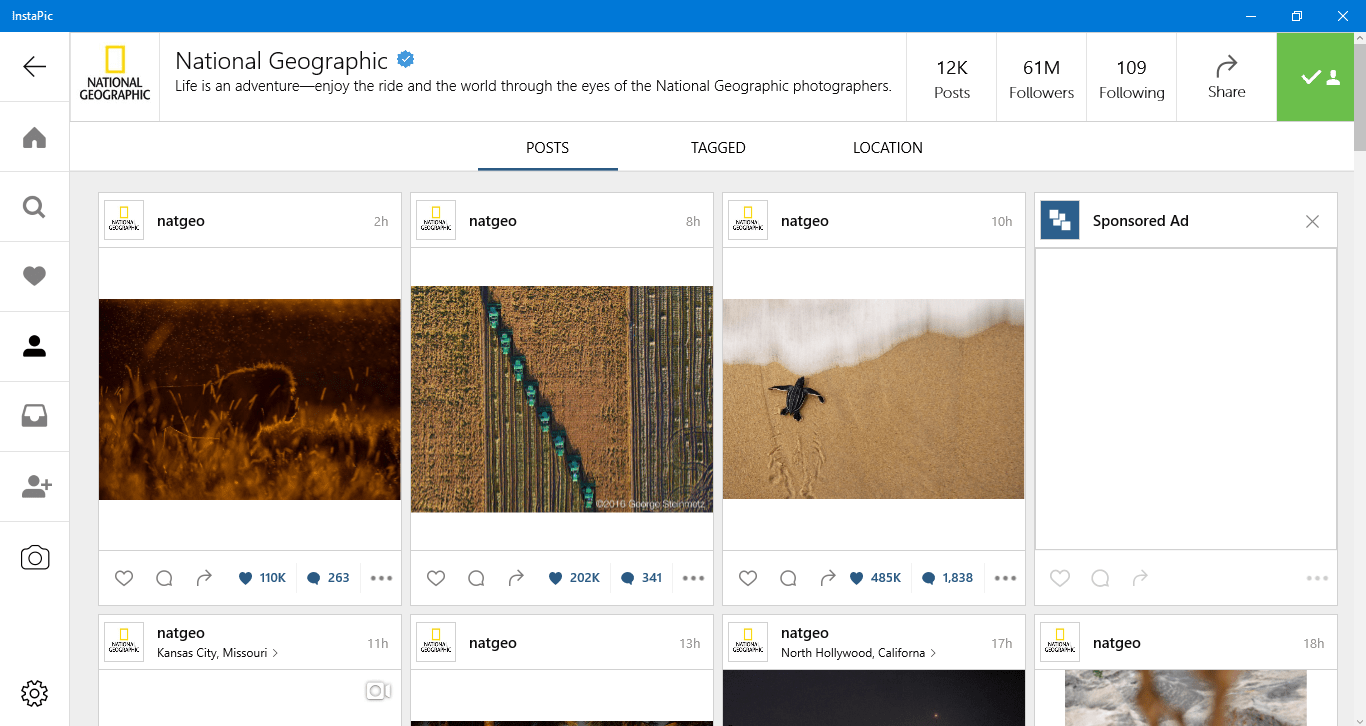View 341 comments on the 8h post

click(640, 578)
